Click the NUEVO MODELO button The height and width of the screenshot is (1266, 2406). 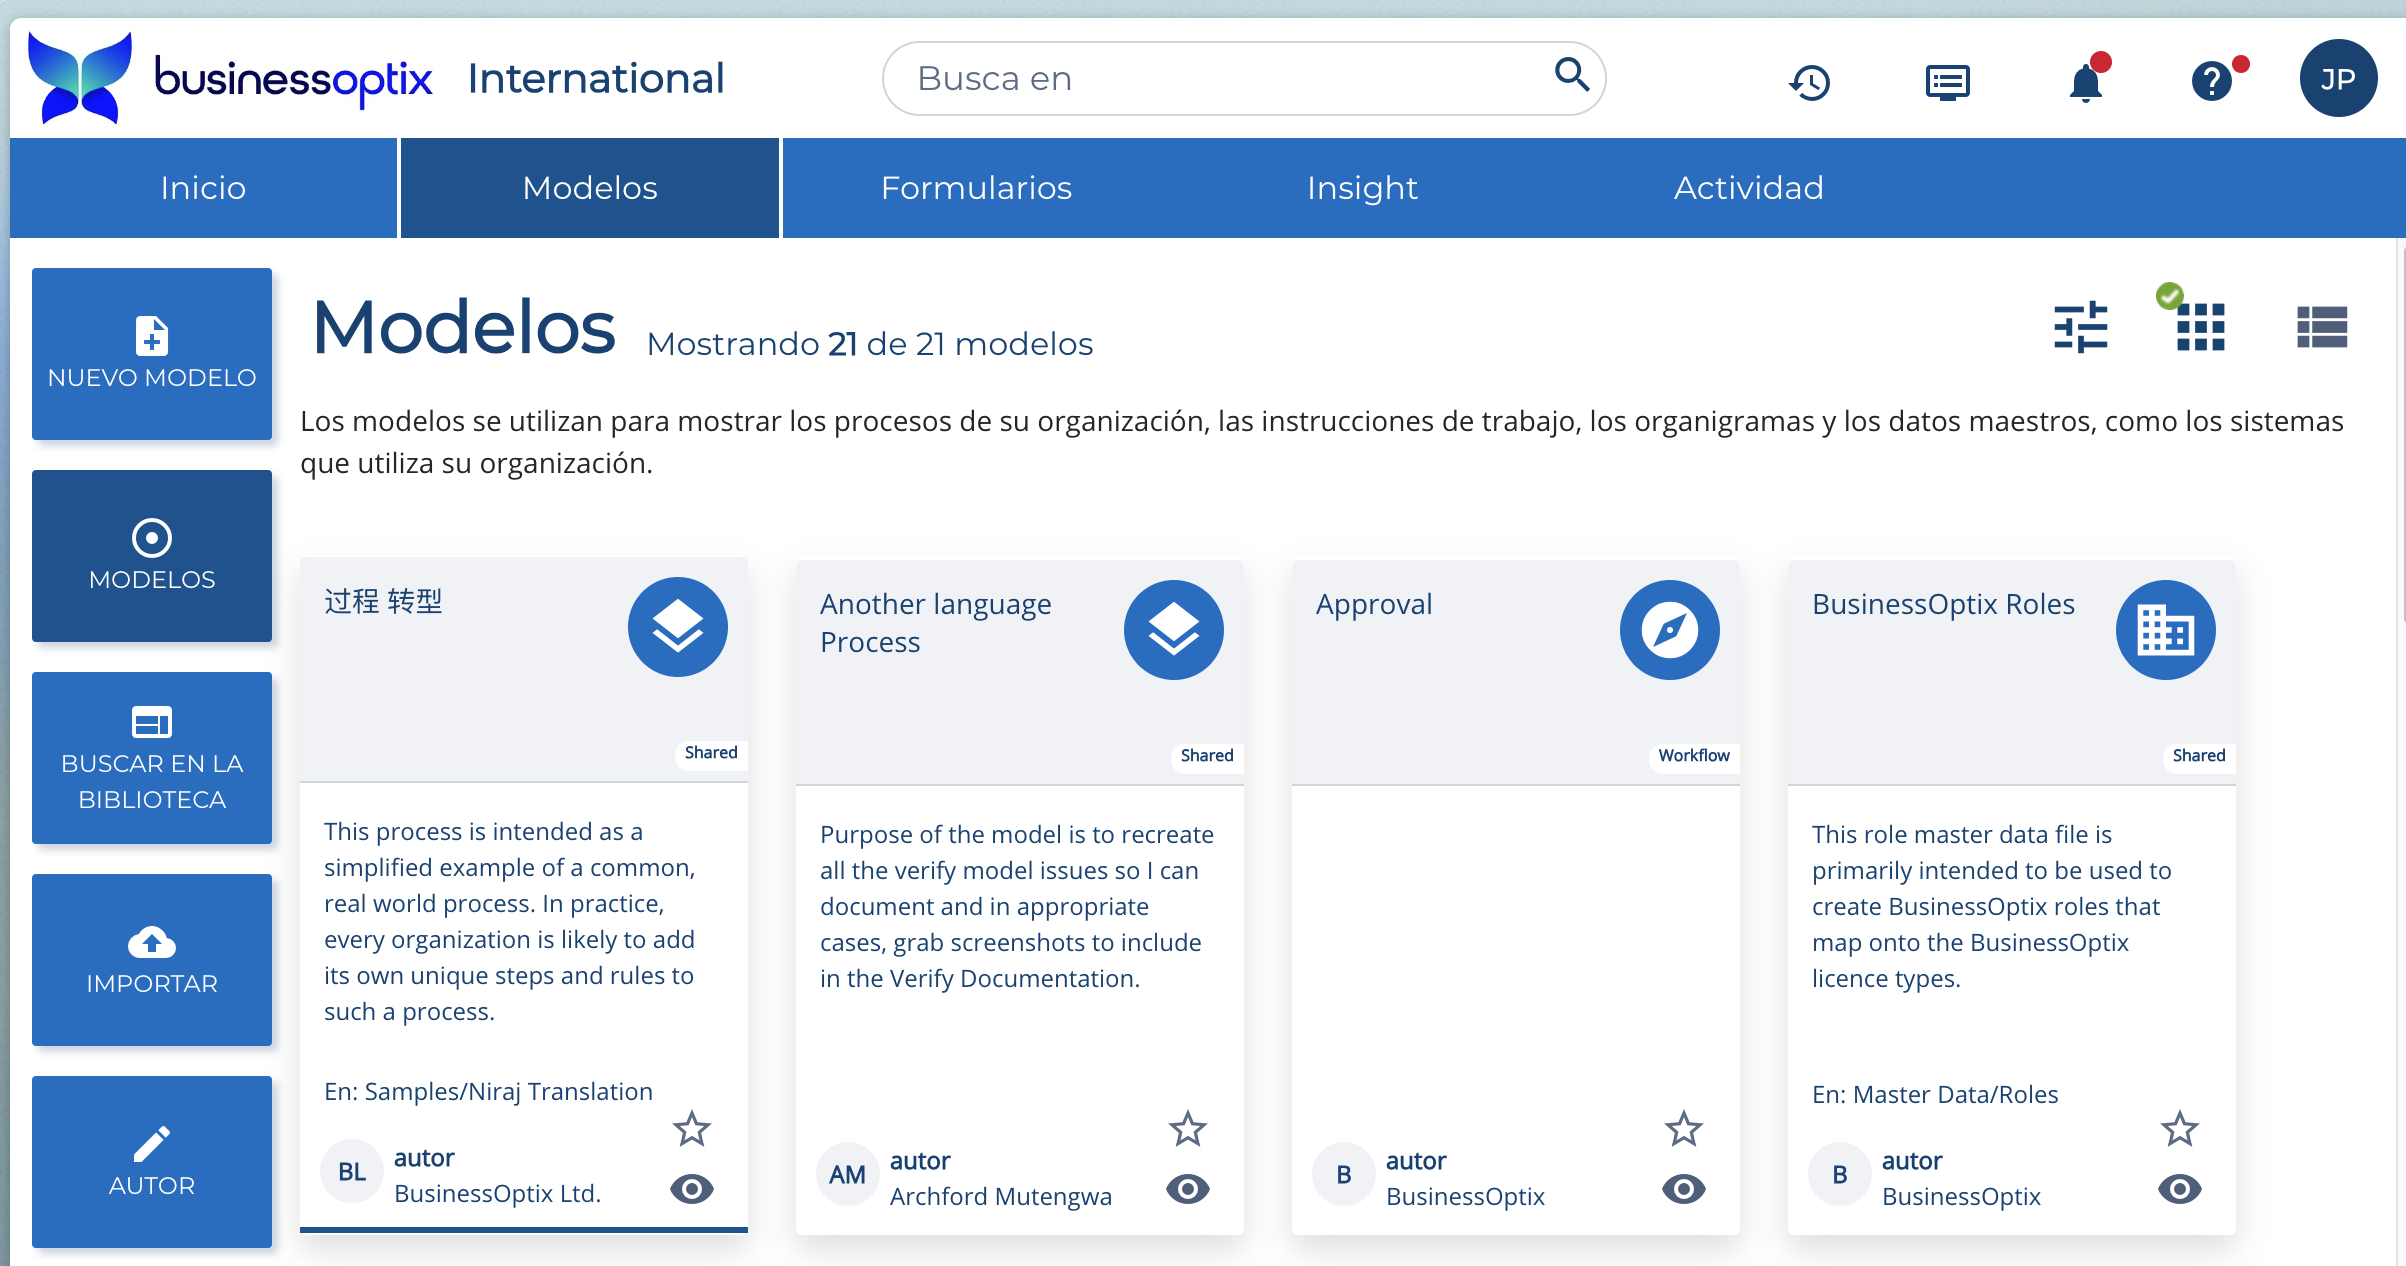tap(152, 354)
